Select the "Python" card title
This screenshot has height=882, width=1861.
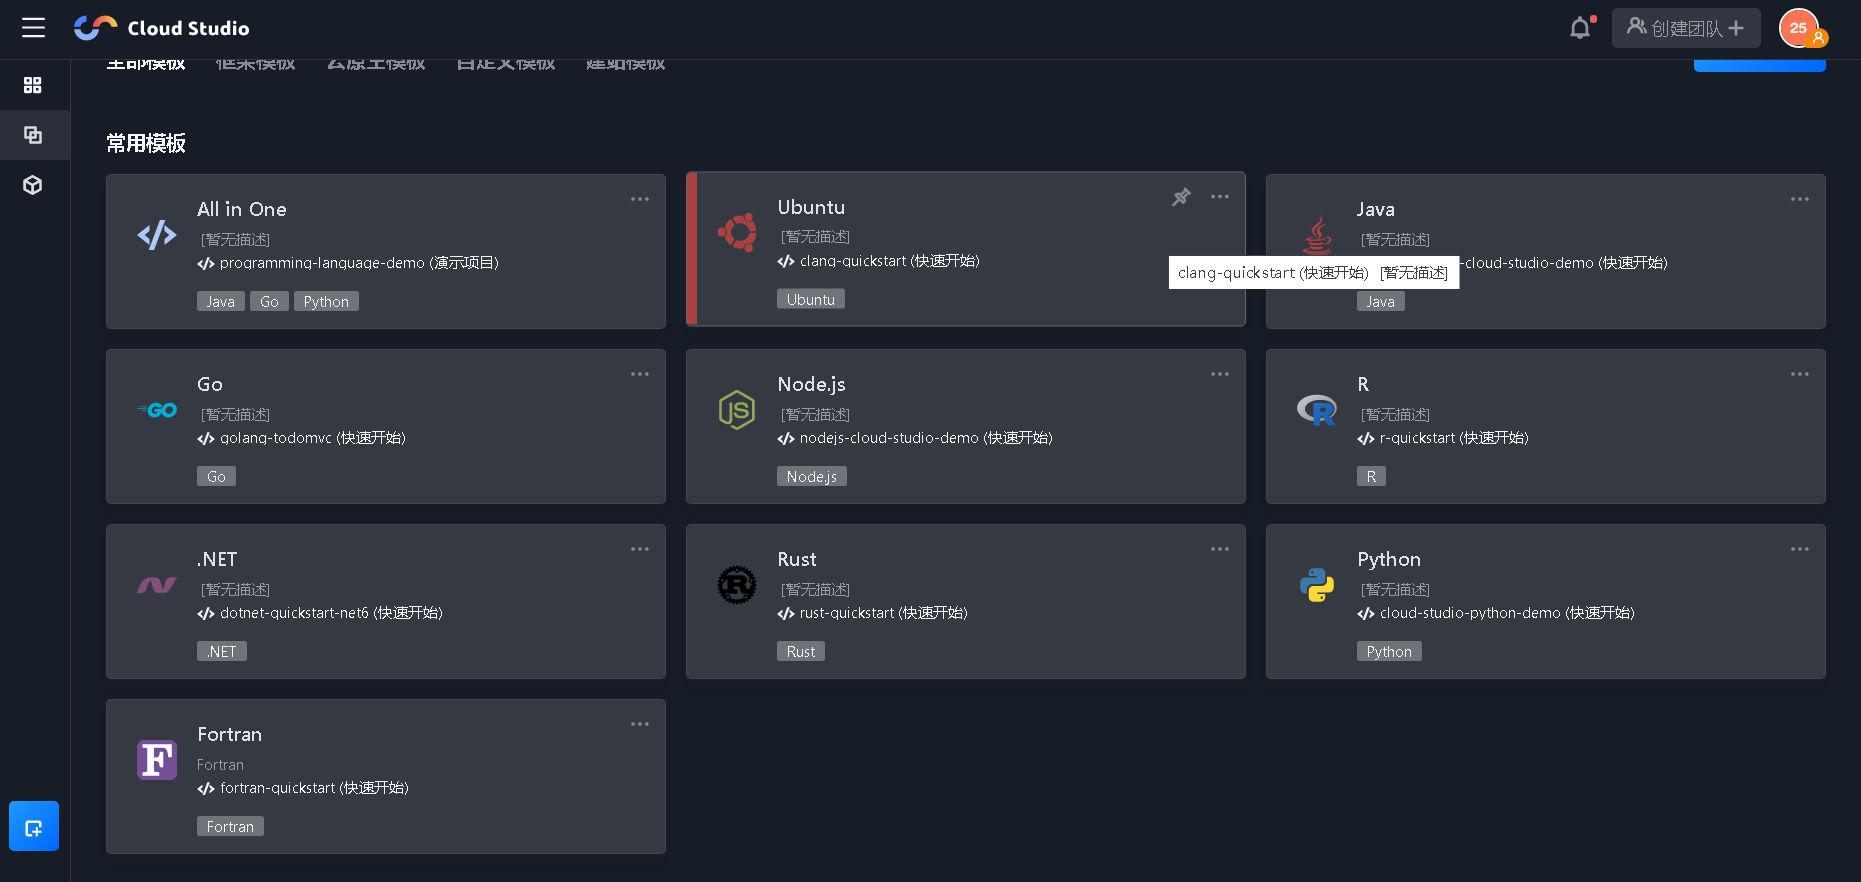pyautogui.click(x=1389, y=559)
